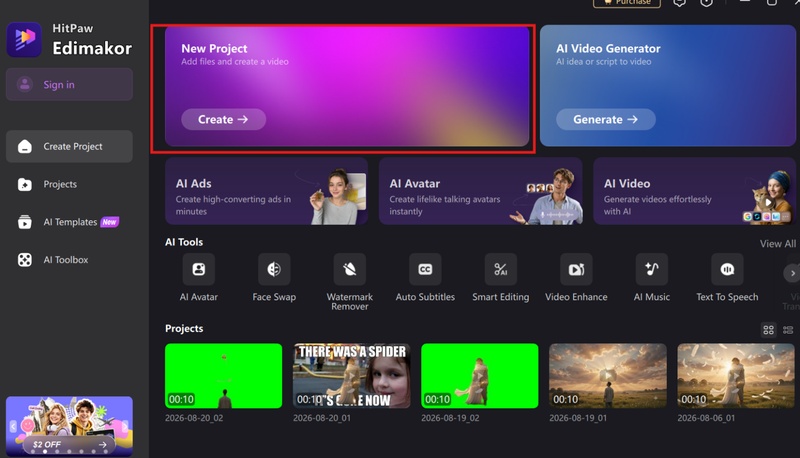800x458 pixels.
Task: Click the AI Templates sidebar icon
Action: click(24, 222)
